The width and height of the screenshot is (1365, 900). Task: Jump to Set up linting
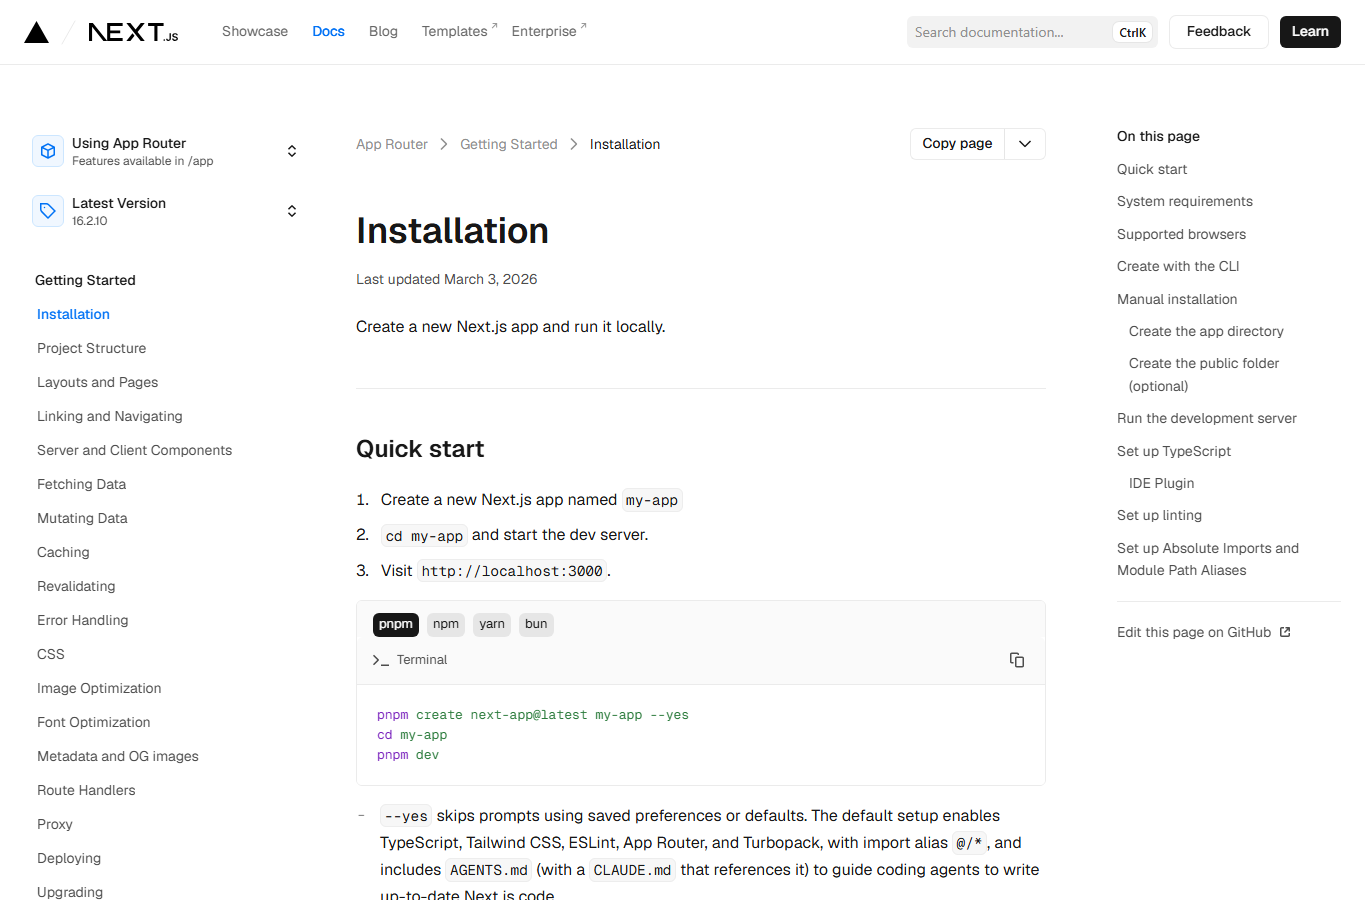pos(1160,515)
